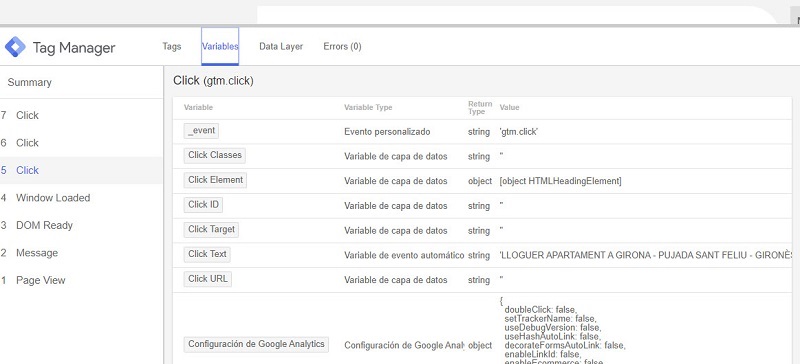Click the Return Type column header
The height and width of the screenshot is (364, 800).
point(480,108)
